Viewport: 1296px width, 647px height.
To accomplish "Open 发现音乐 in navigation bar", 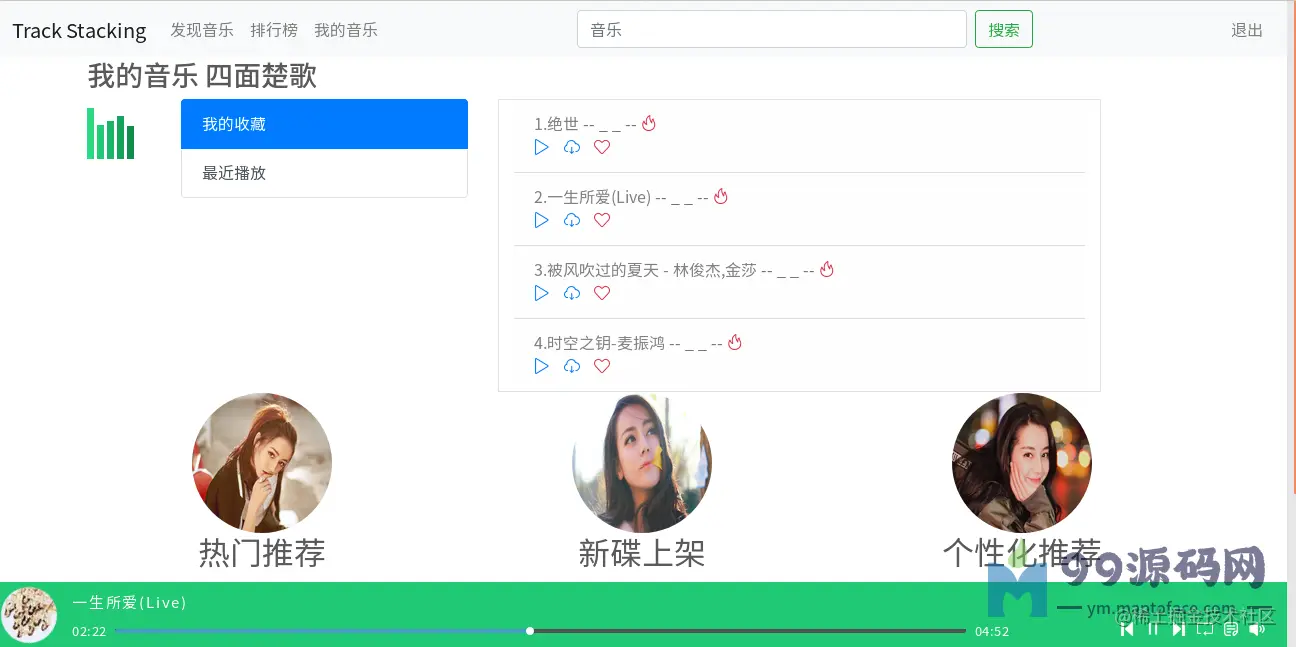I will pos(202,30).
